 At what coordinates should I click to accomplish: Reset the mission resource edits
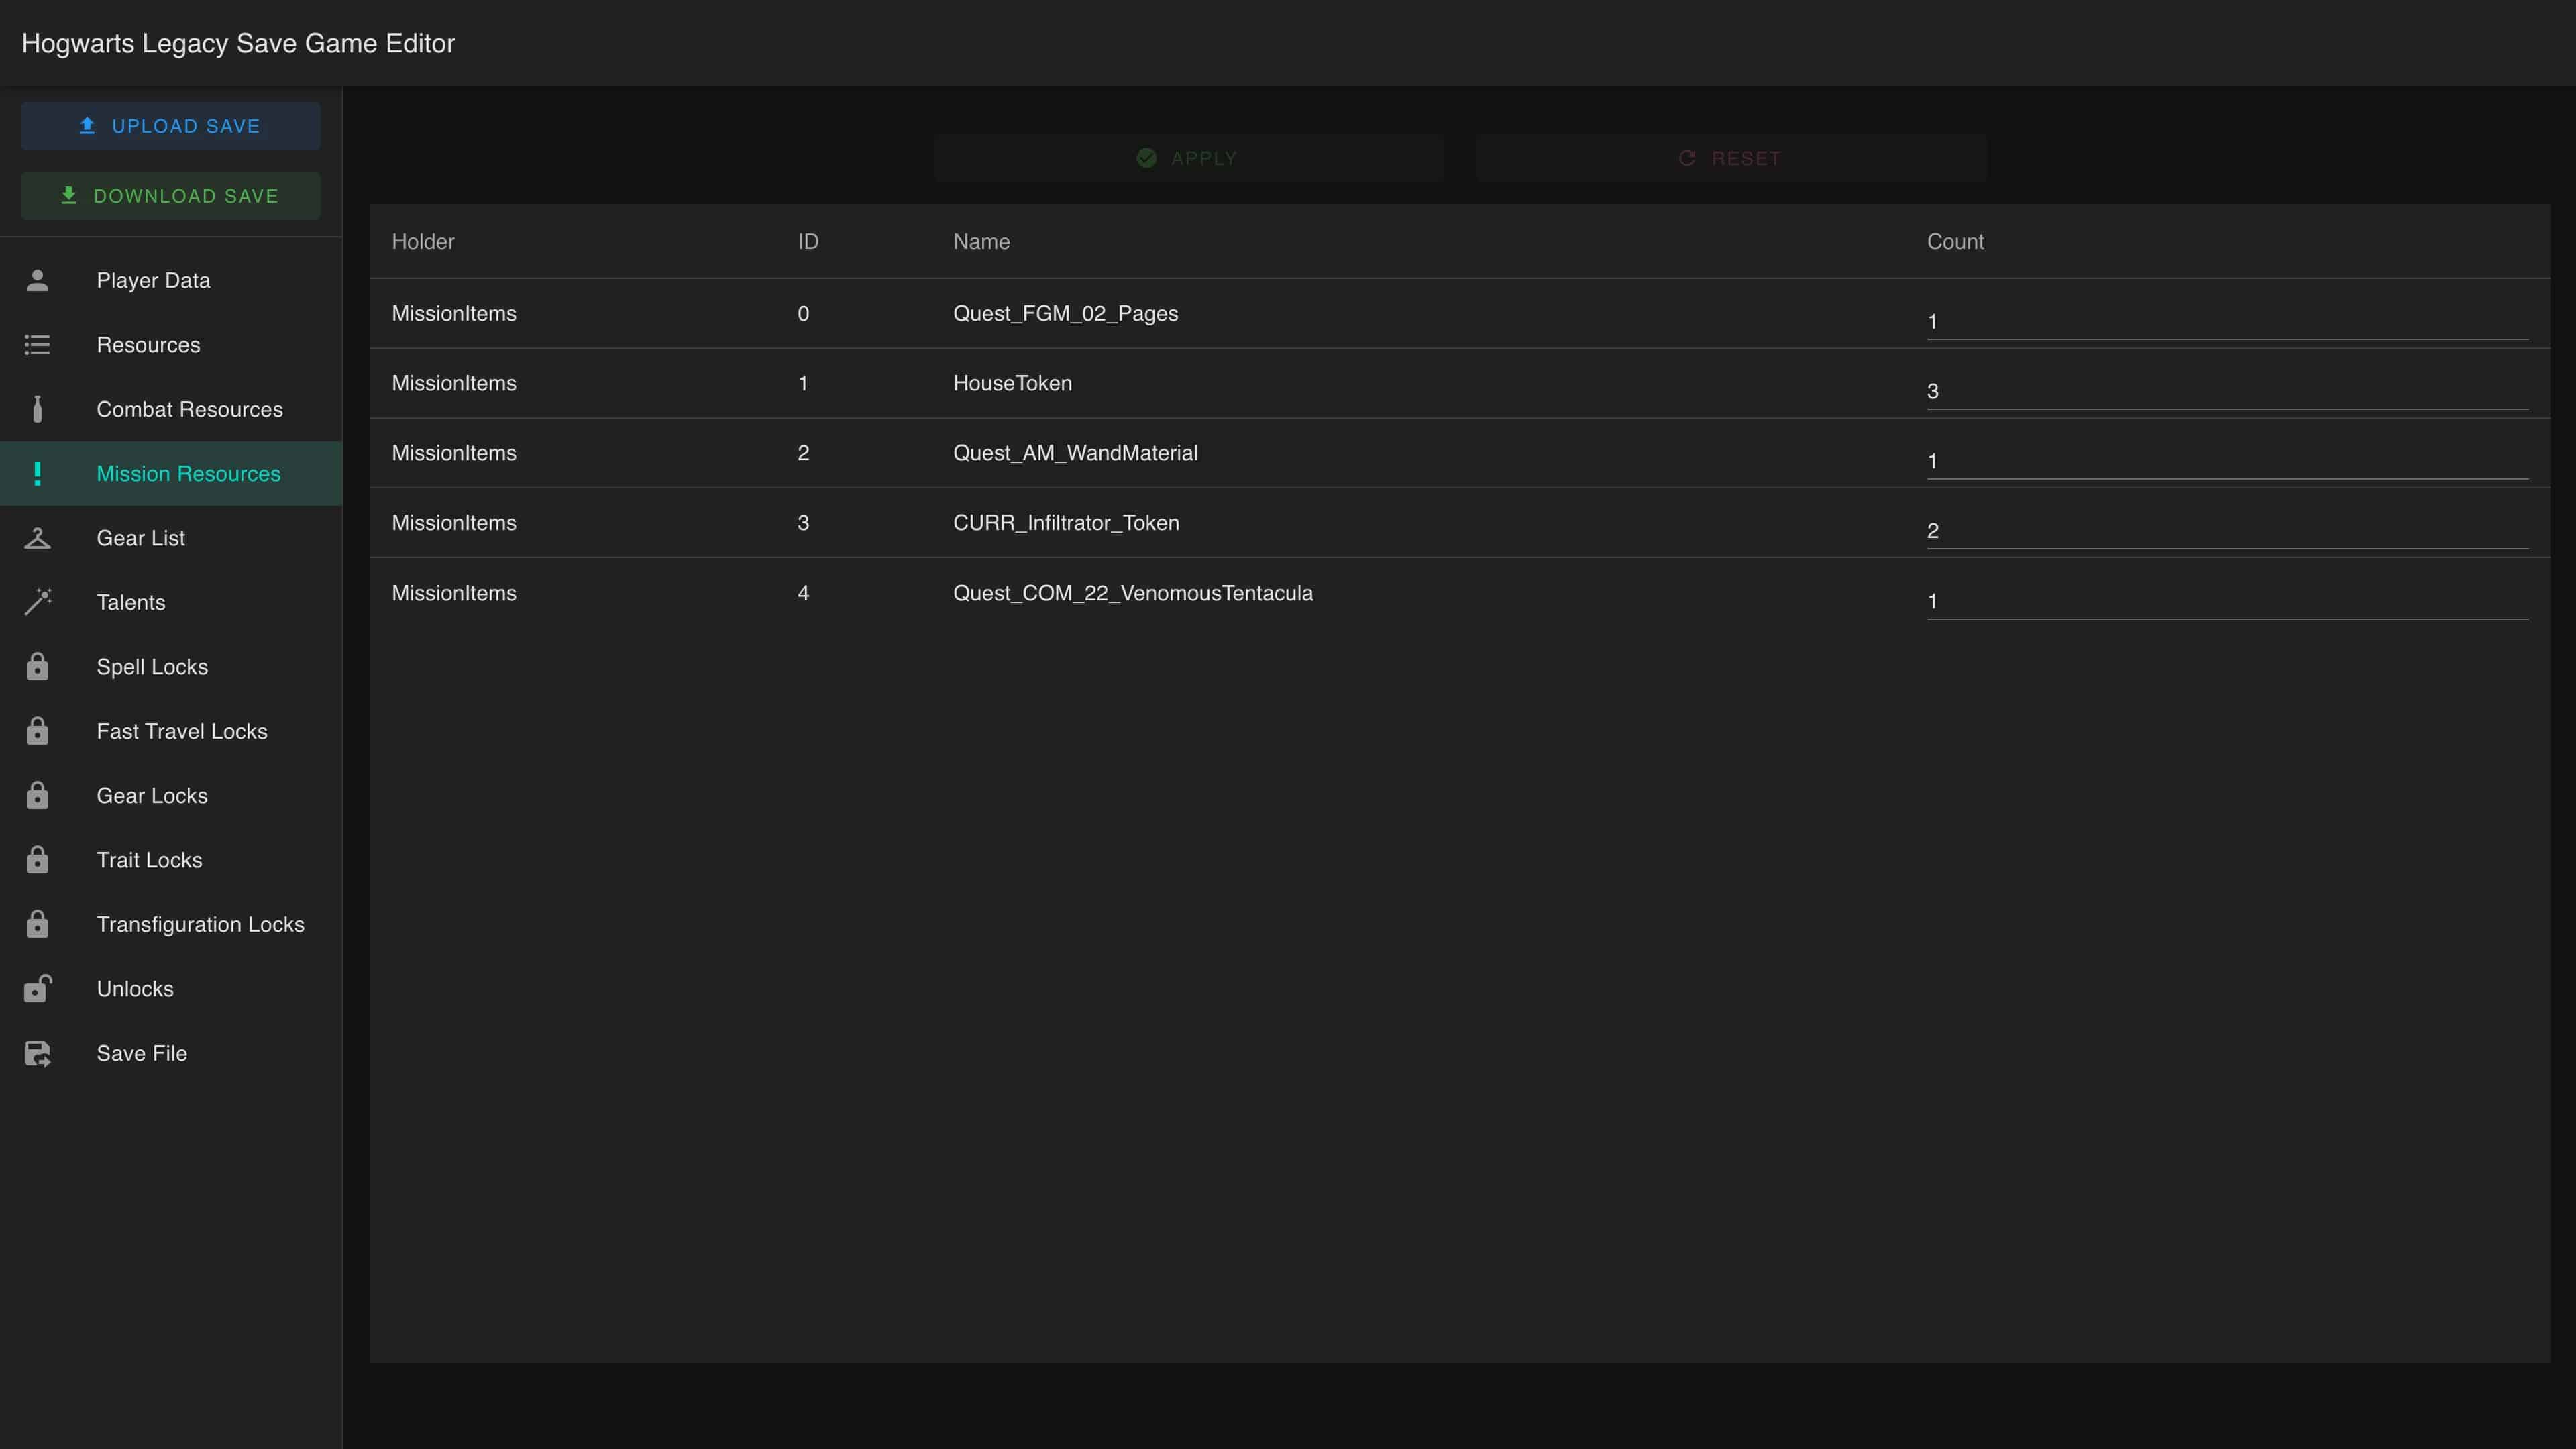[x=1731, y=158]
